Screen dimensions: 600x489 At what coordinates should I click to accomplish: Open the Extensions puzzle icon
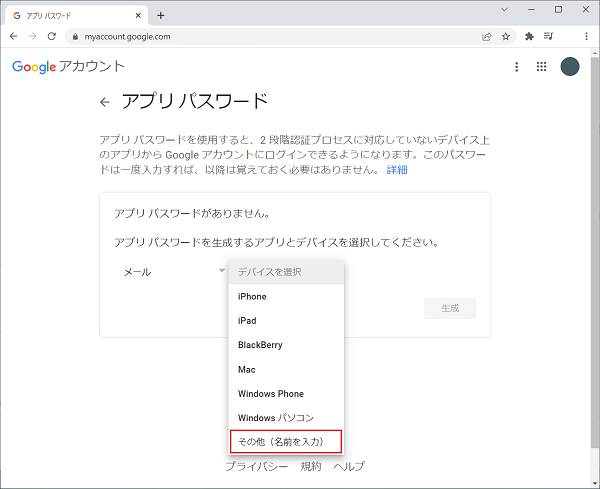pyautogui.click(x=529, y=36)
